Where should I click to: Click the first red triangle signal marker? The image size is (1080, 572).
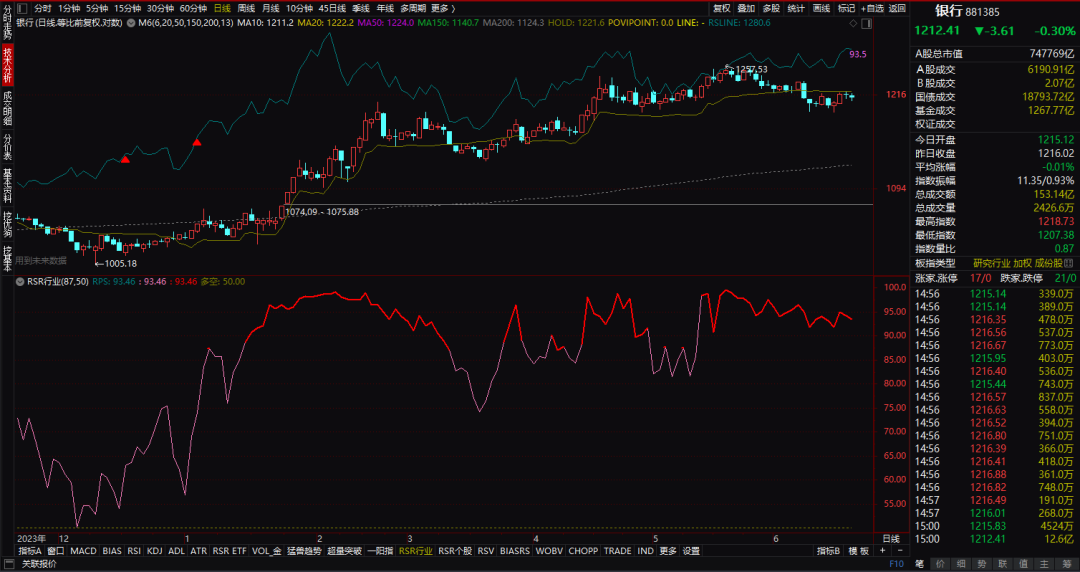point(125,159)
